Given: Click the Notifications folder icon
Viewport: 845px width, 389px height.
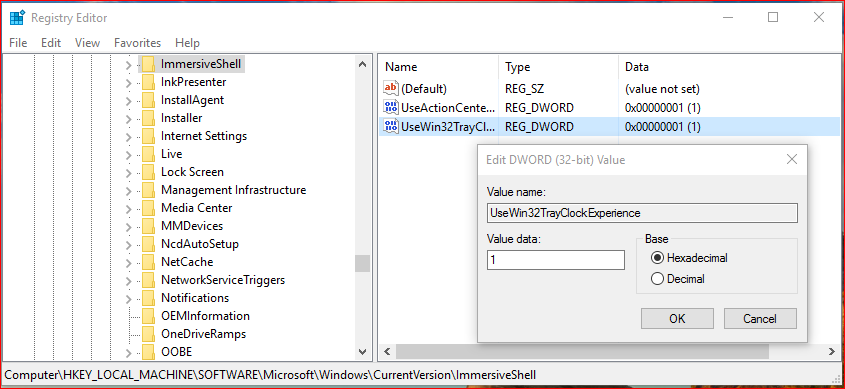Looking at the screenshot, I should tap(148, 298).
